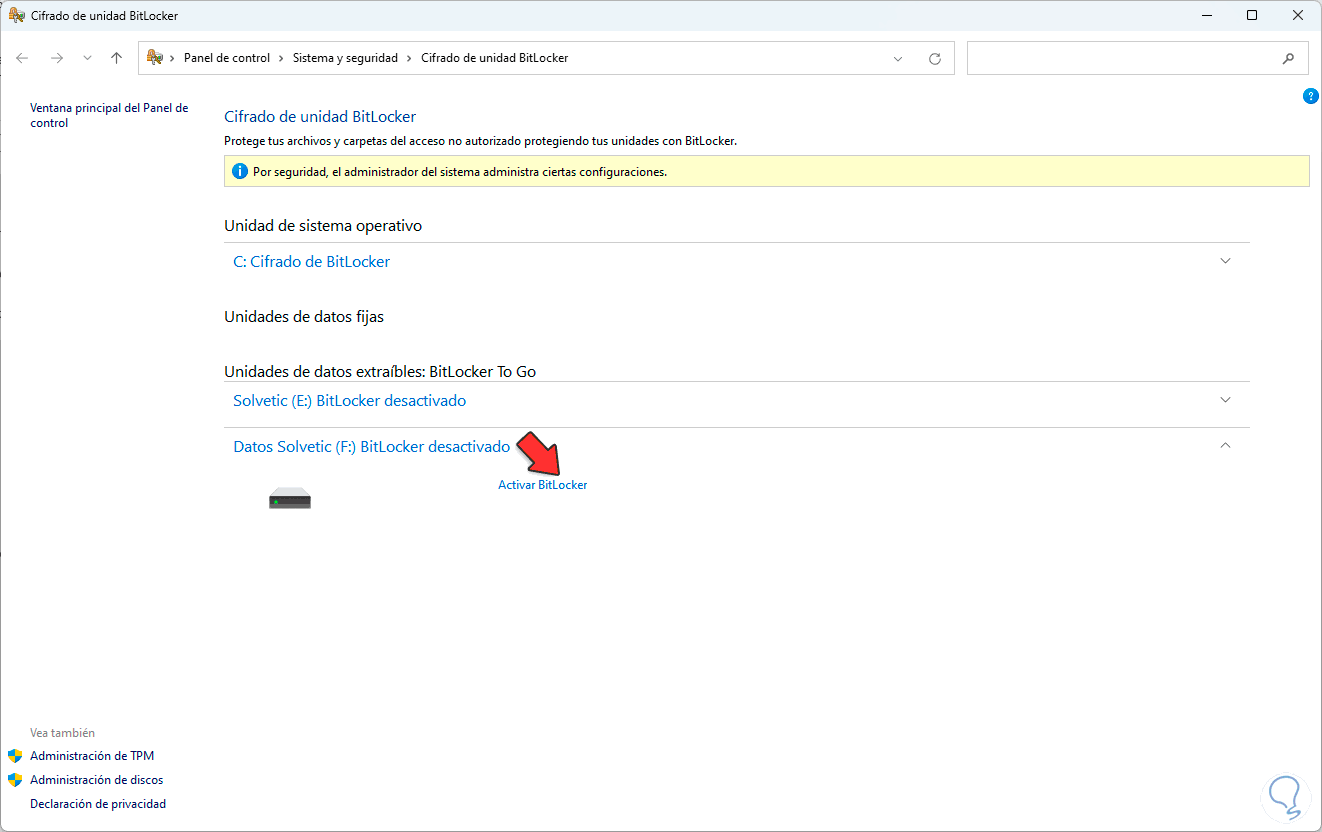Image resolution: width=1322 pixels, height=832 pixels.
Task: Open recent locations dropdown arrow
Action: click(87, 58)
